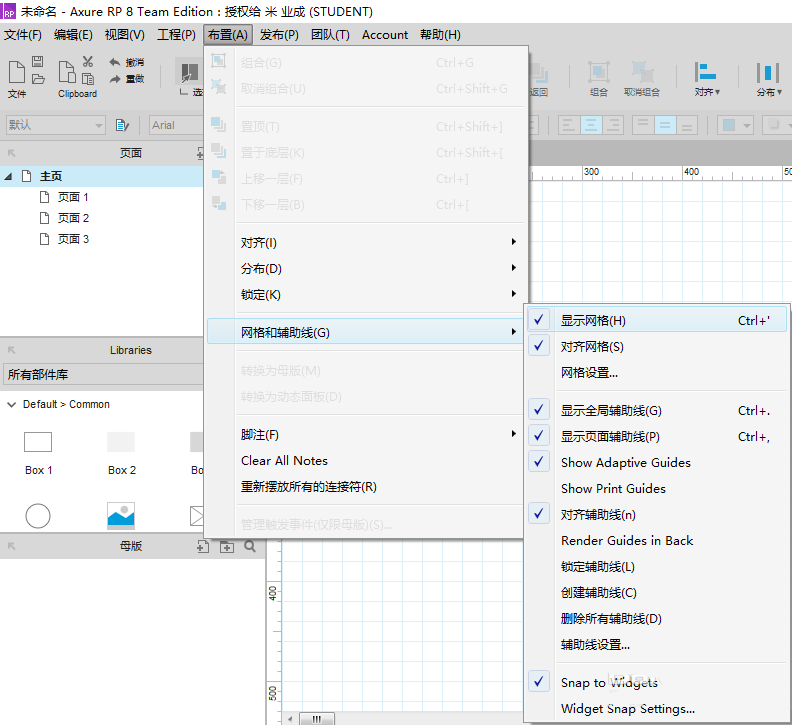
Task: Toggle Show Adaptive Guides option
Action: click(625, 463)
